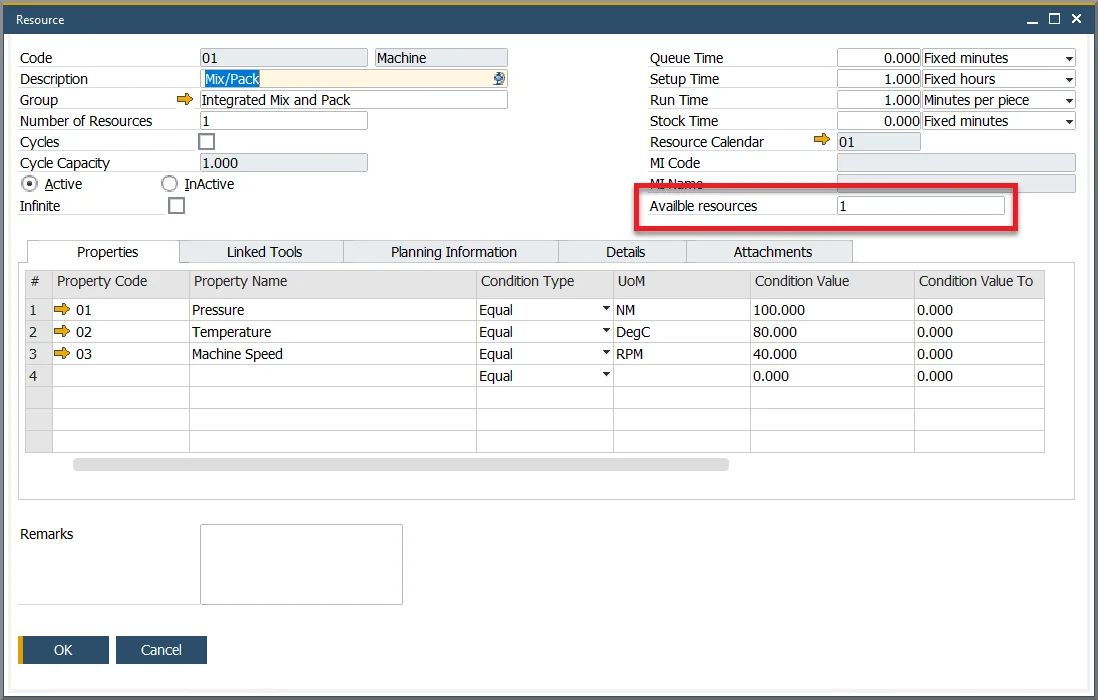Screen dimensions: 1098x700
Task: Click the MI Code field
Action: tap(957, 162)
